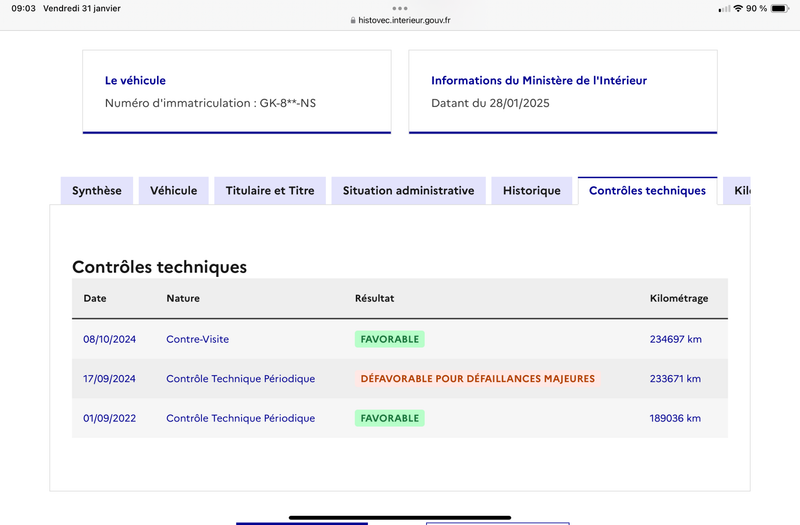Tap the home indicator bar

click(x=400, y=517)
